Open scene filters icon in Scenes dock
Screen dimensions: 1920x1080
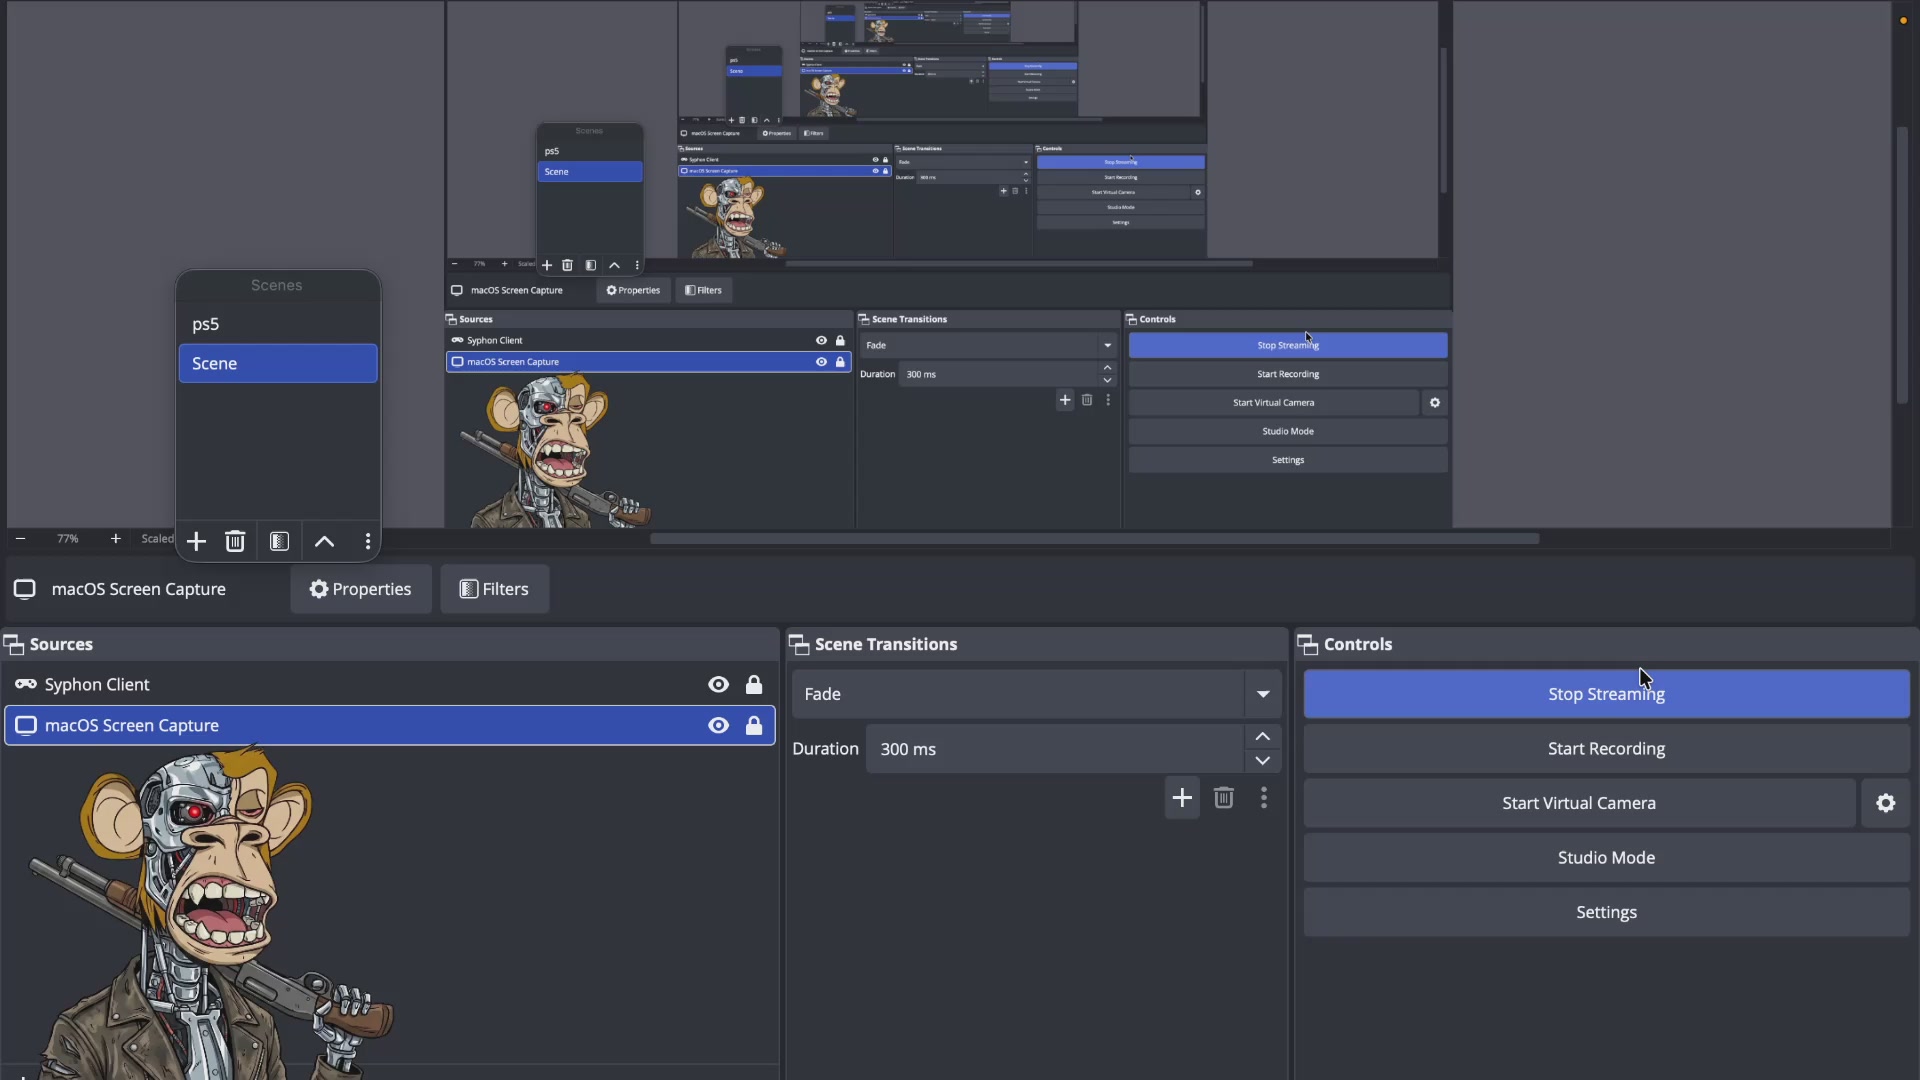(x=279, y=542)
